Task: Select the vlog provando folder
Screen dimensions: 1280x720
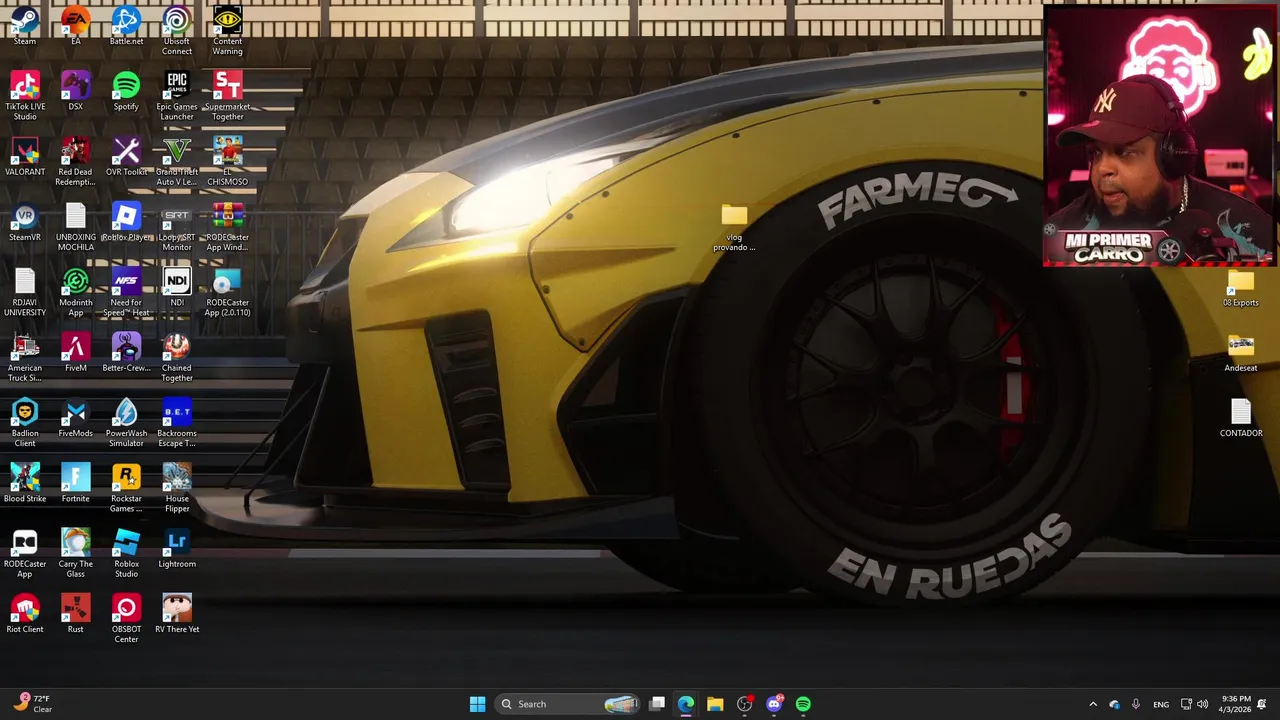Action: [x=734, y=227]
